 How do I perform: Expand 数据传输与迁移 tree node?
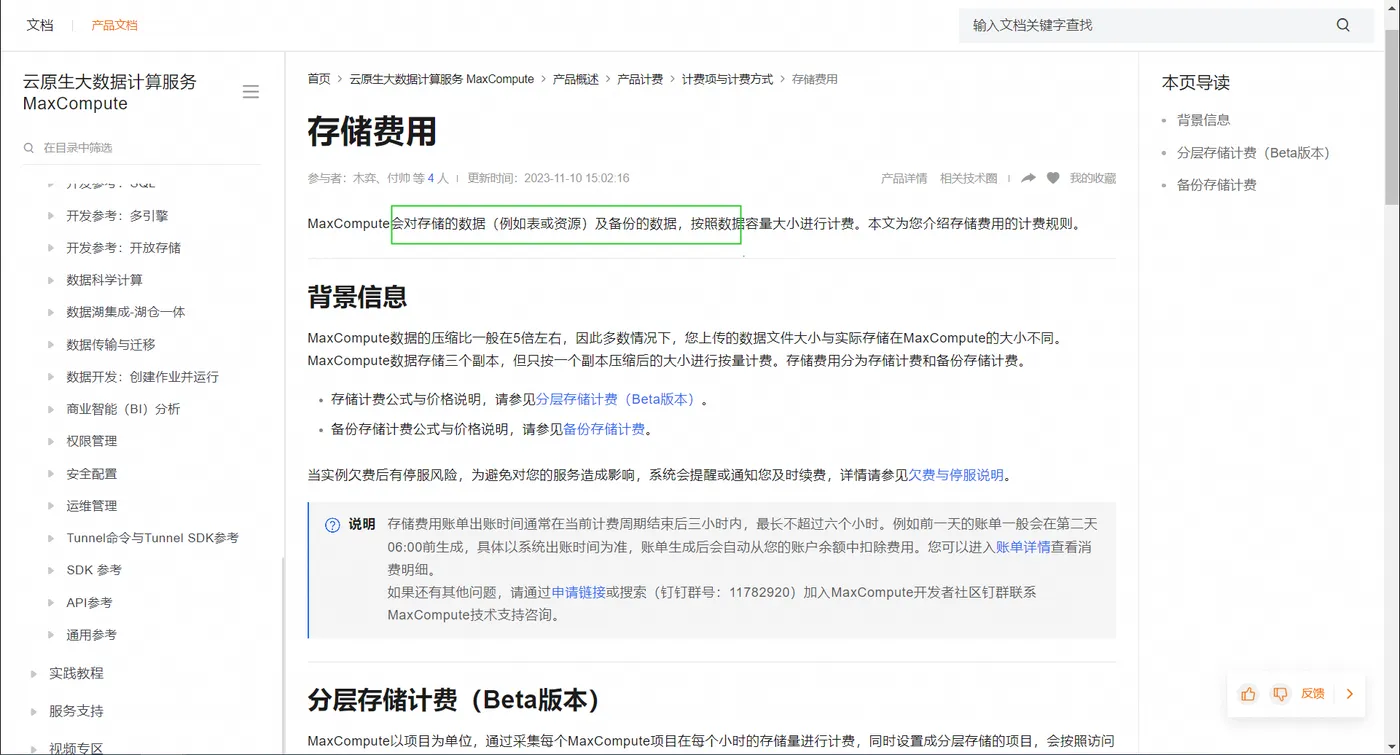51,344
